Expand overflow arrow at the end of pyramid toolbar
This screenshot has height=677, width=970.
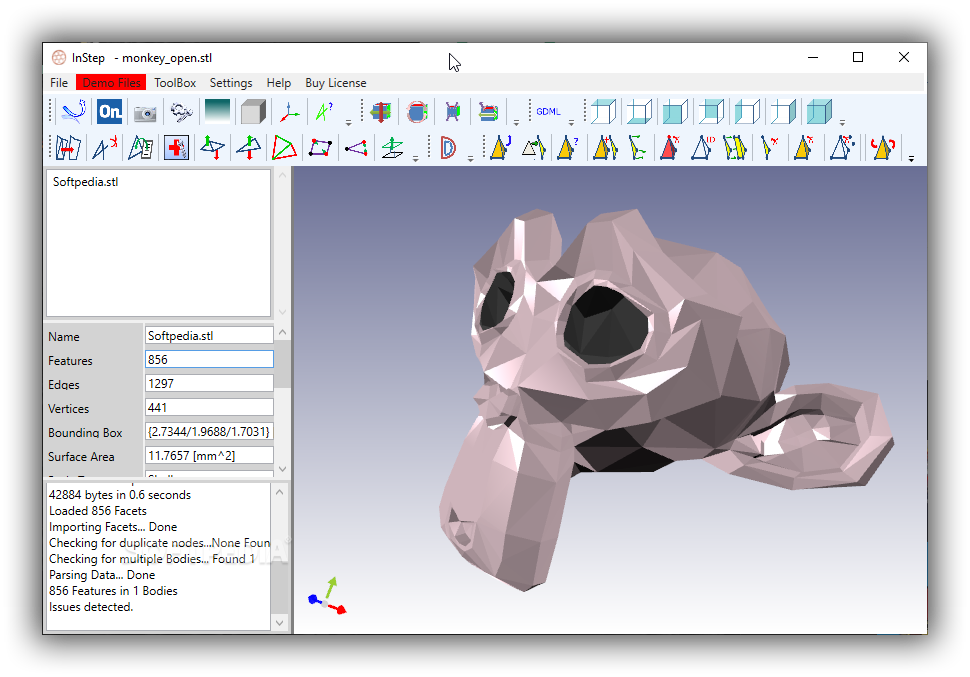[x=911, y=159]
